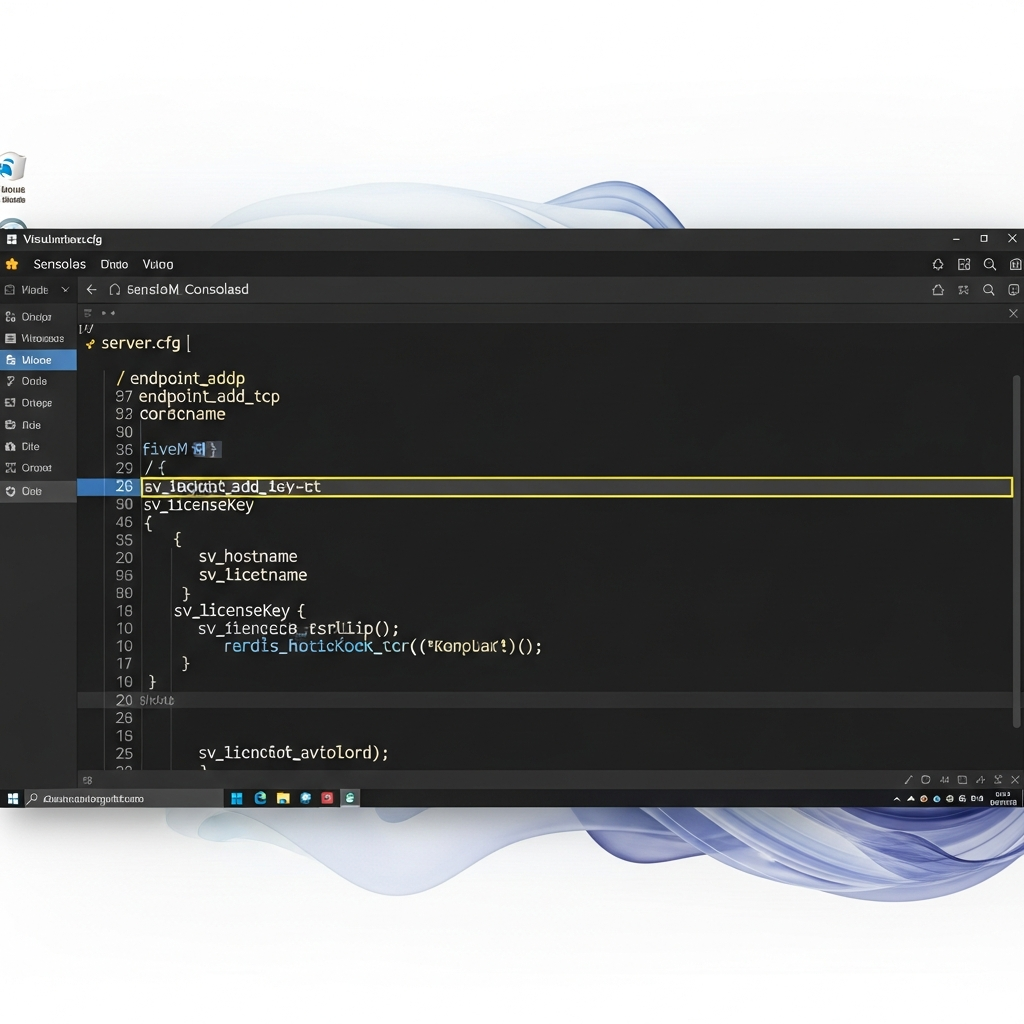Click line number 97 in the gutter
The height and width of the screenshot is (1024, 1024).
click(x=124, y=396)
